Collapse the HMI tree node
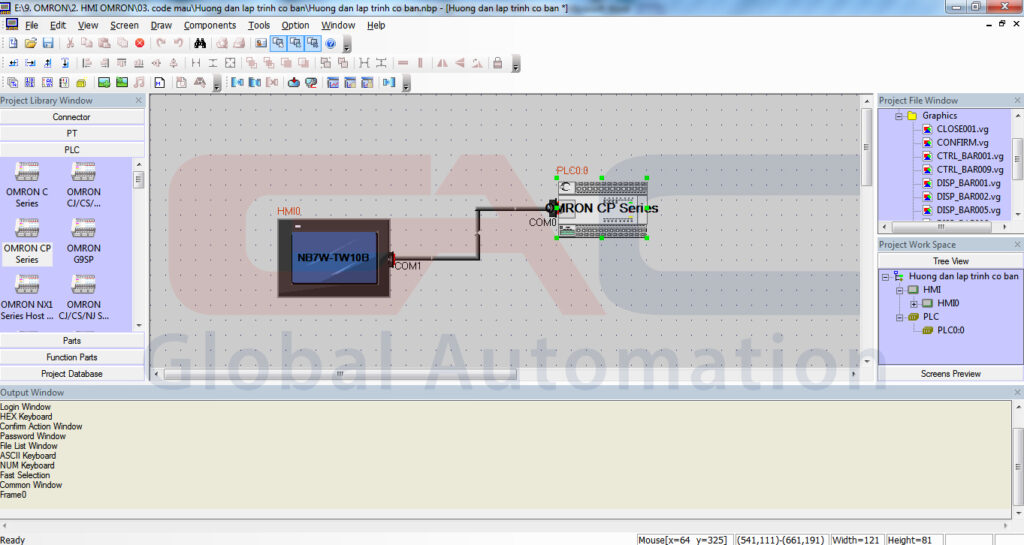The height and width of the screenshot is (545, 1024). pos(899,290)
